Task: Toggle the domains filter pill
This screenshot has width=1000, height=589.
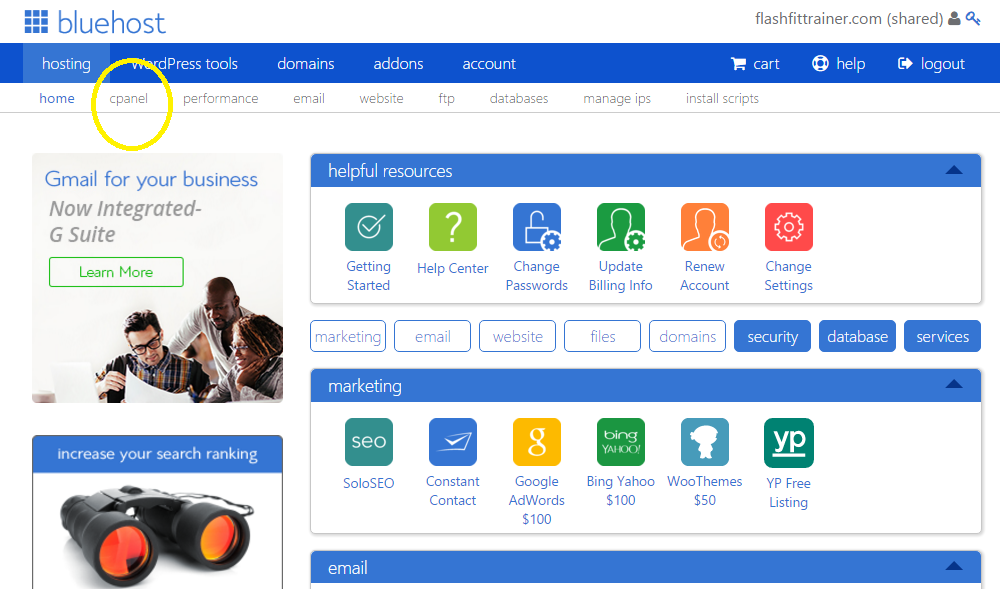Action: (x=688, y=336)
